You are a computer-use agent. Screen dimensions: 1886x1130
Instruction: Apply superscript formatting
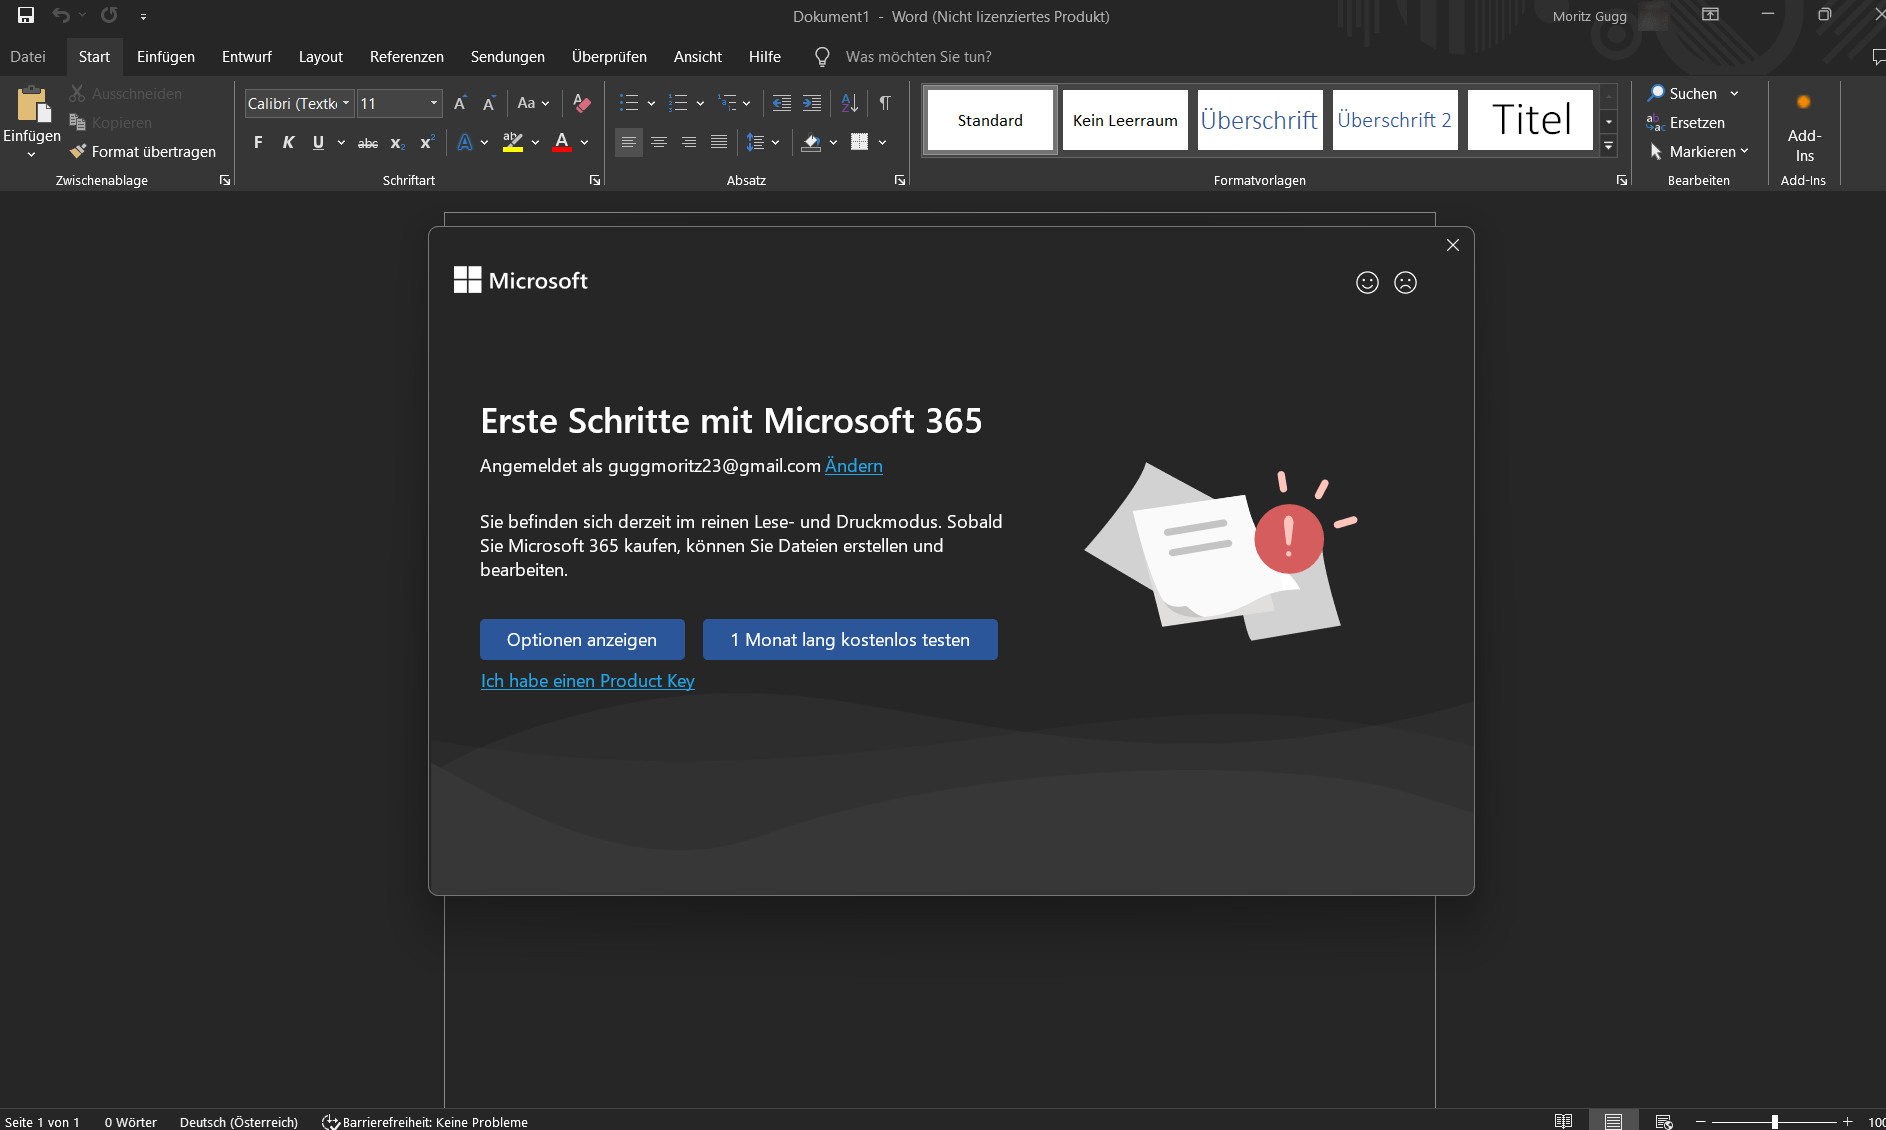(427, 143)
